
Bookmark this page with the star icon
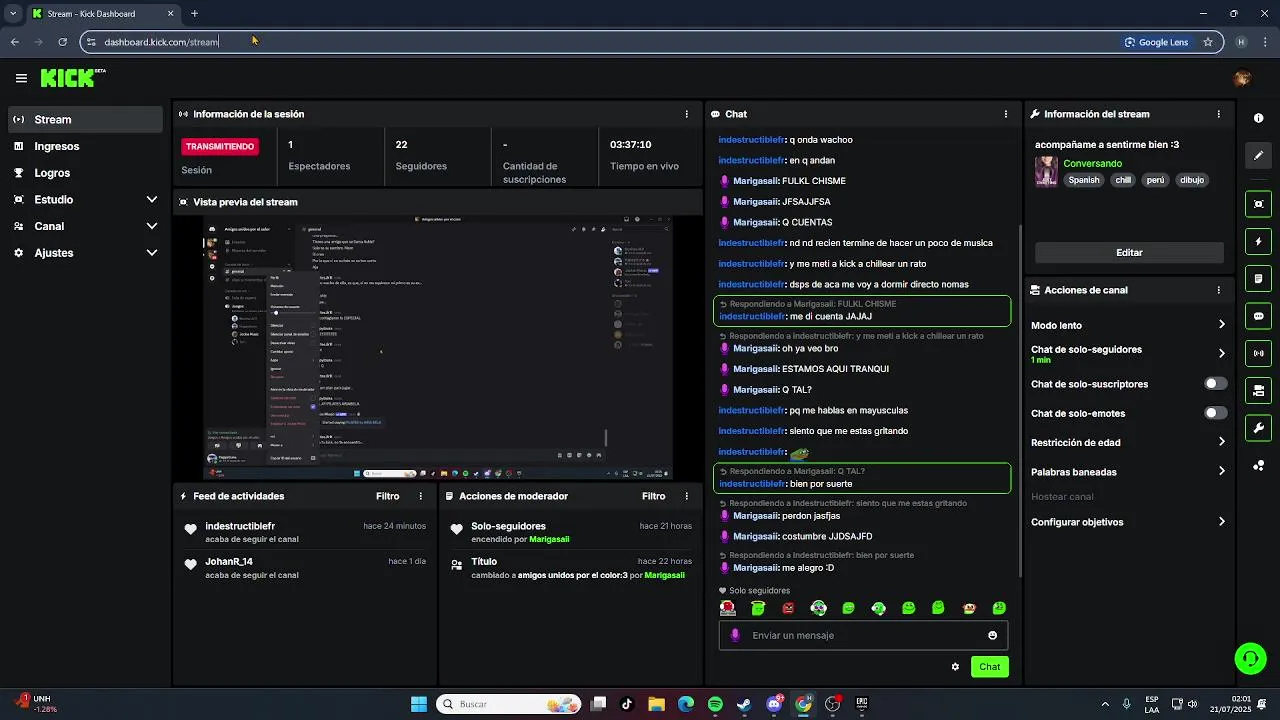(x=1208, y=42)
